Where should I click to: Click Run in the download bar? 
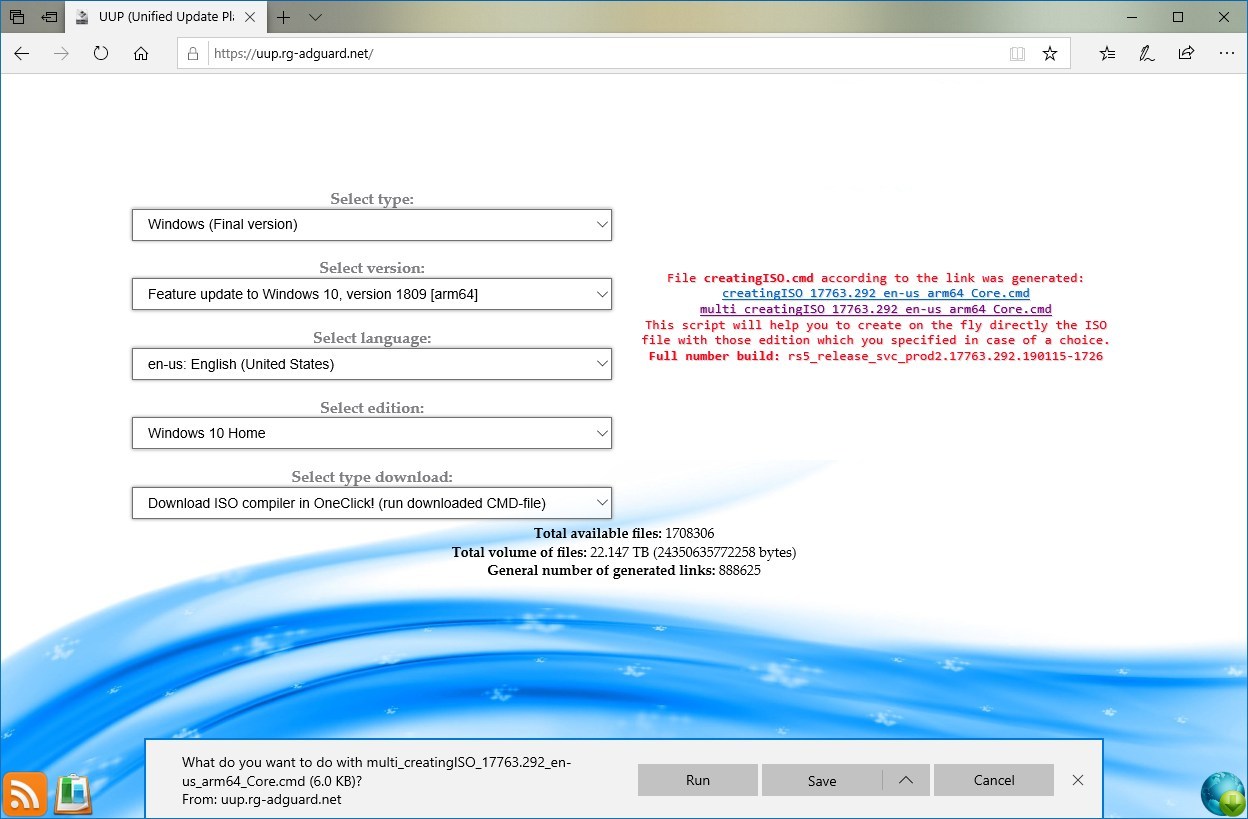pos(698,780)
